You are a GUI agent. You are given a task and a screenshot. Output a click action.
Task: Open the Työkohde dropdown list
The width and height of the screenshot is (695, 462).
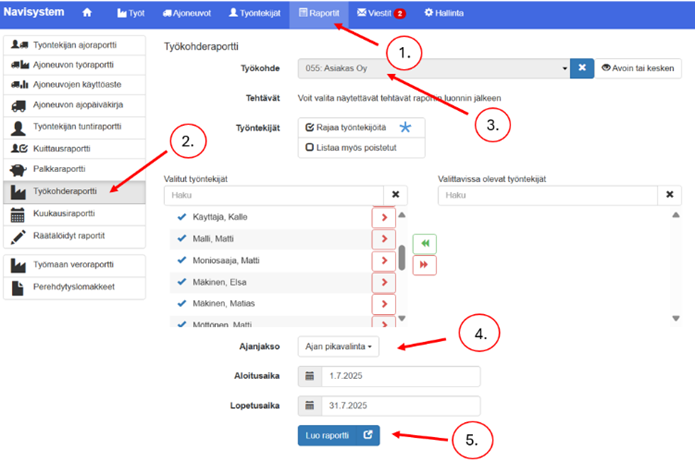pos(434,69)
